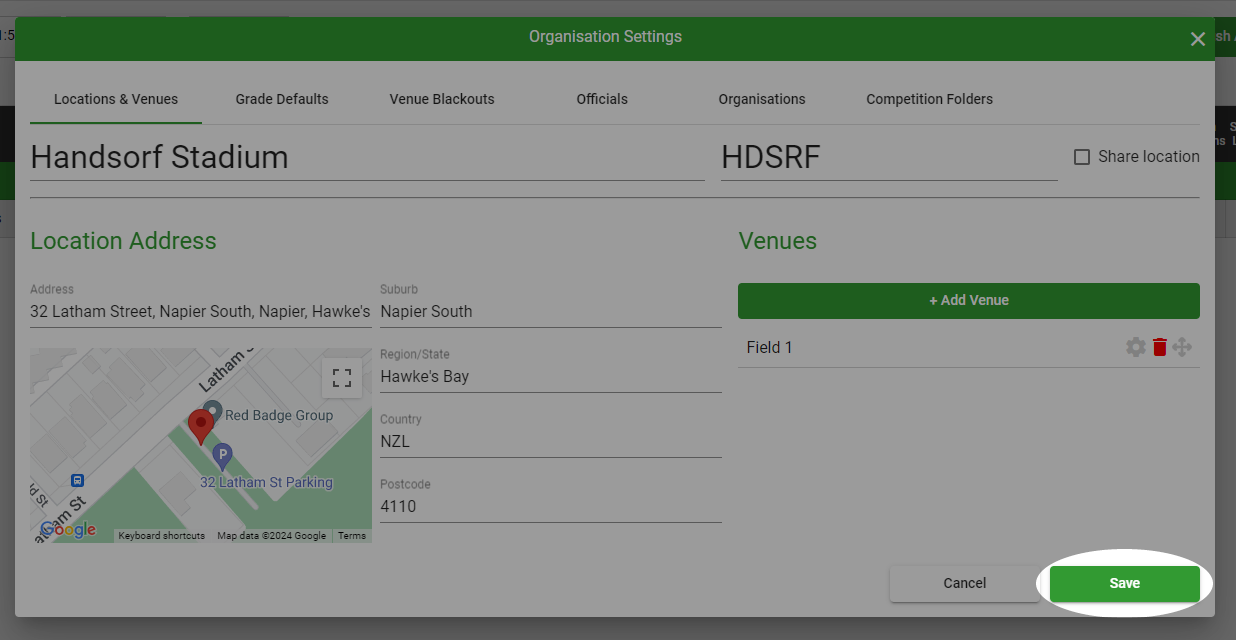Click the 32 Latham St Parking marker icon
This screenshot has height=640, width=1236.
point(223,458)
